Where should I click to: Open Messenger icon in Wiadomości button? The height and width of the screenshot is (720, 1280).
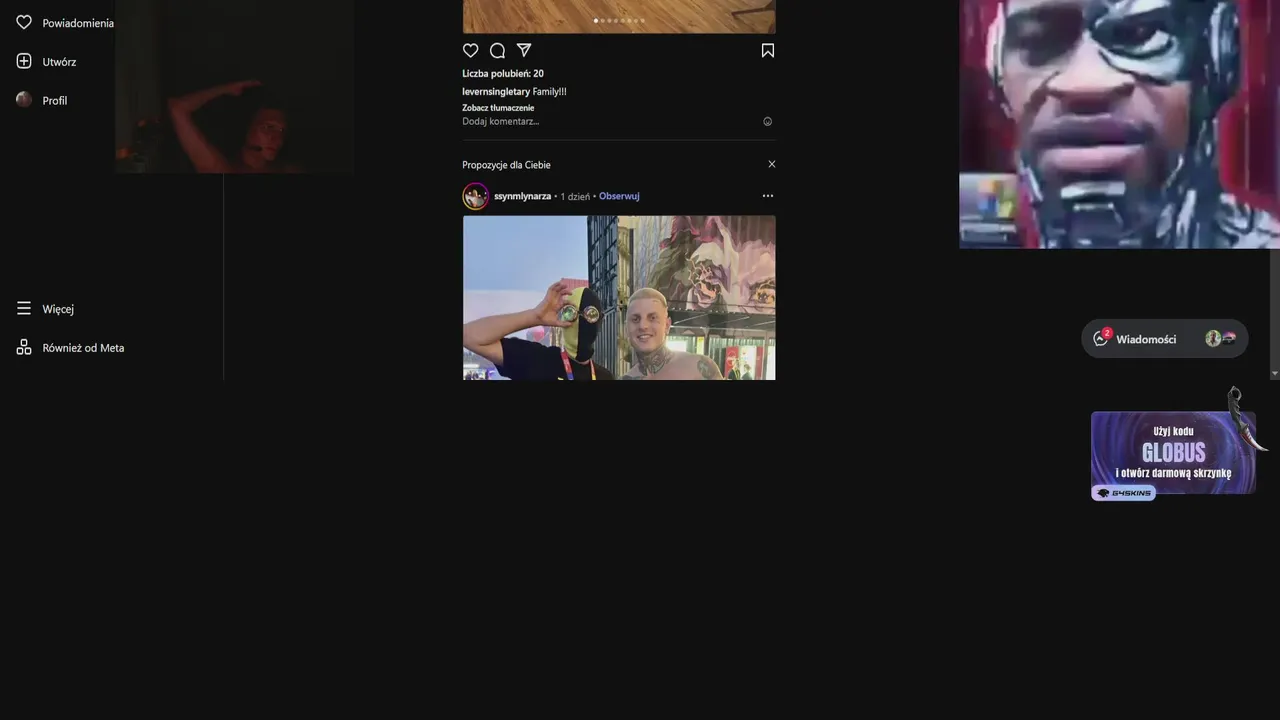coord(1101,339)
